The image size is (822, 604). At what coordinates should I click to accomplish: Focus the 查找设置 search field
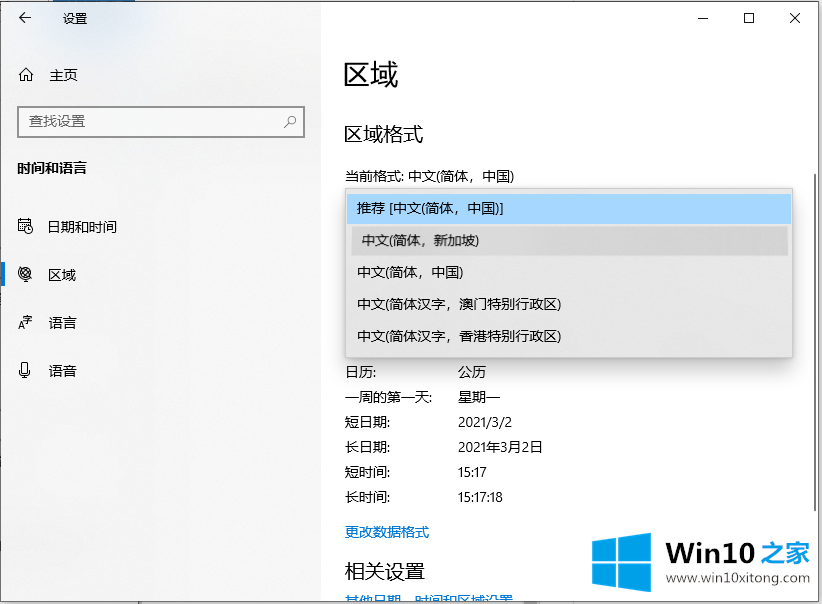coord(150,121)
